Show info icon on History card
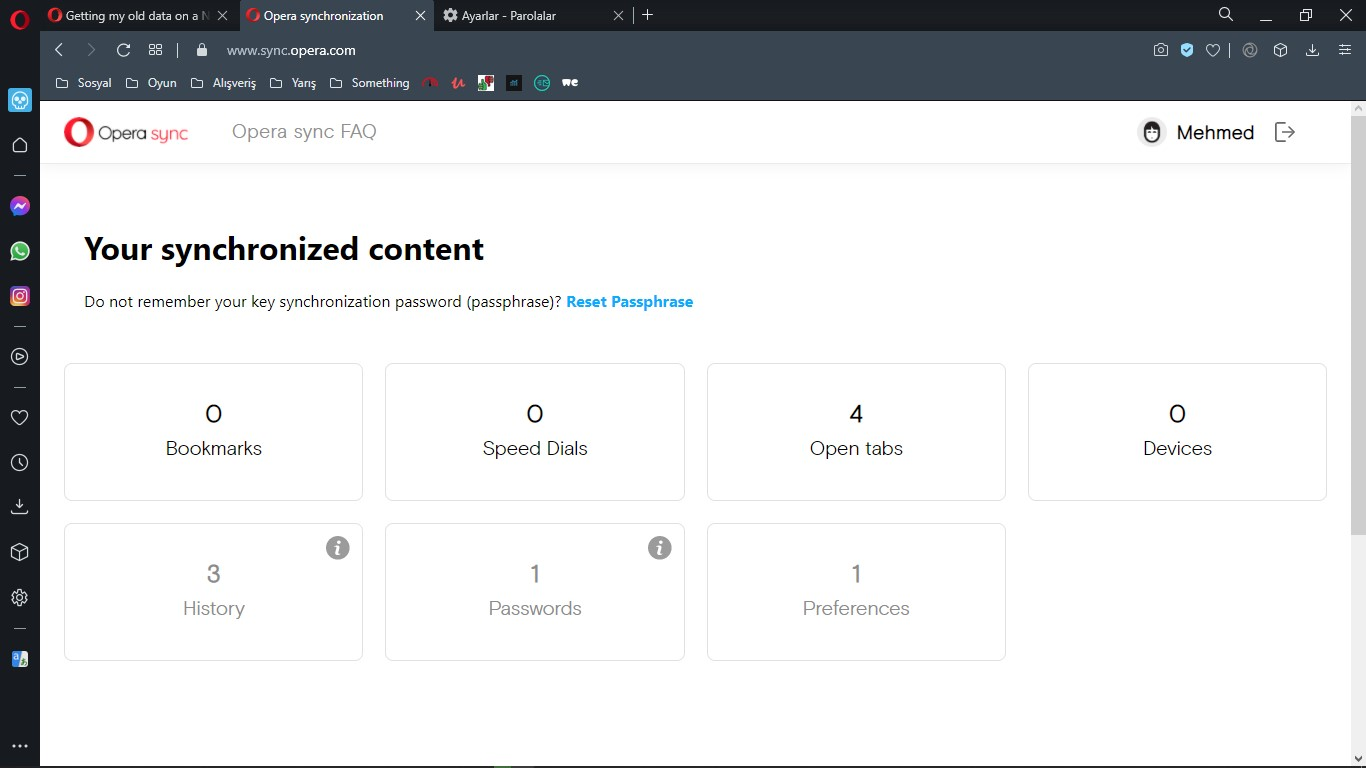 click(x=338, y=548)
